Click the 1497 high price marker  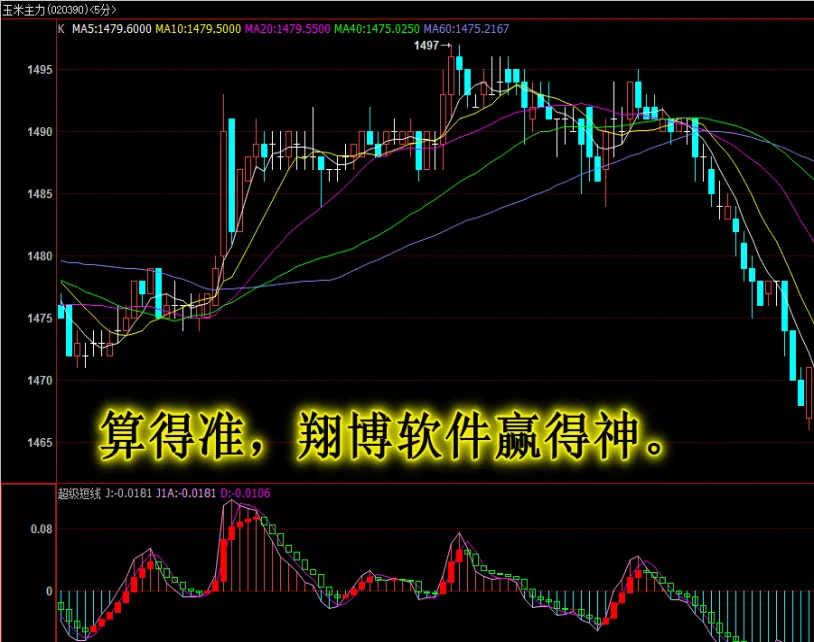432,46
